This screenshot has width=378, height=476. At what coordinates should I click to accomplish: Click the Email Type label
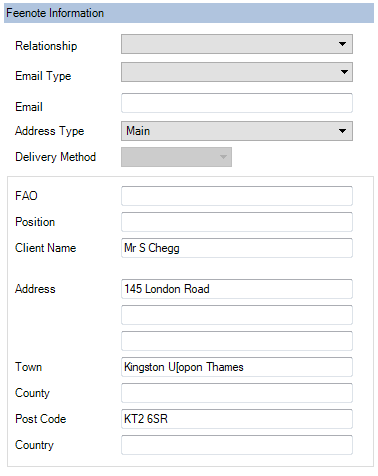point(43,76)
